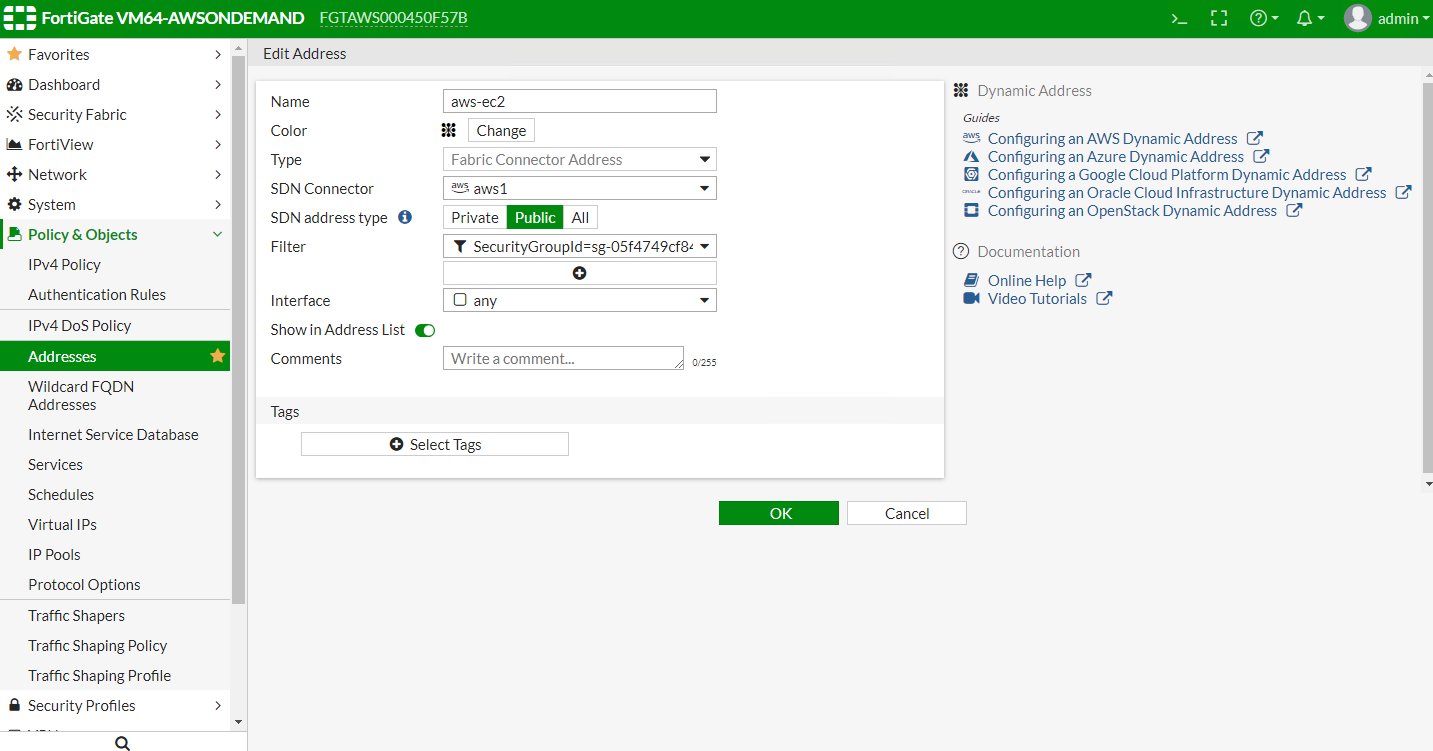
Task: Click Change to pick a new color
Action: [500, 129]
